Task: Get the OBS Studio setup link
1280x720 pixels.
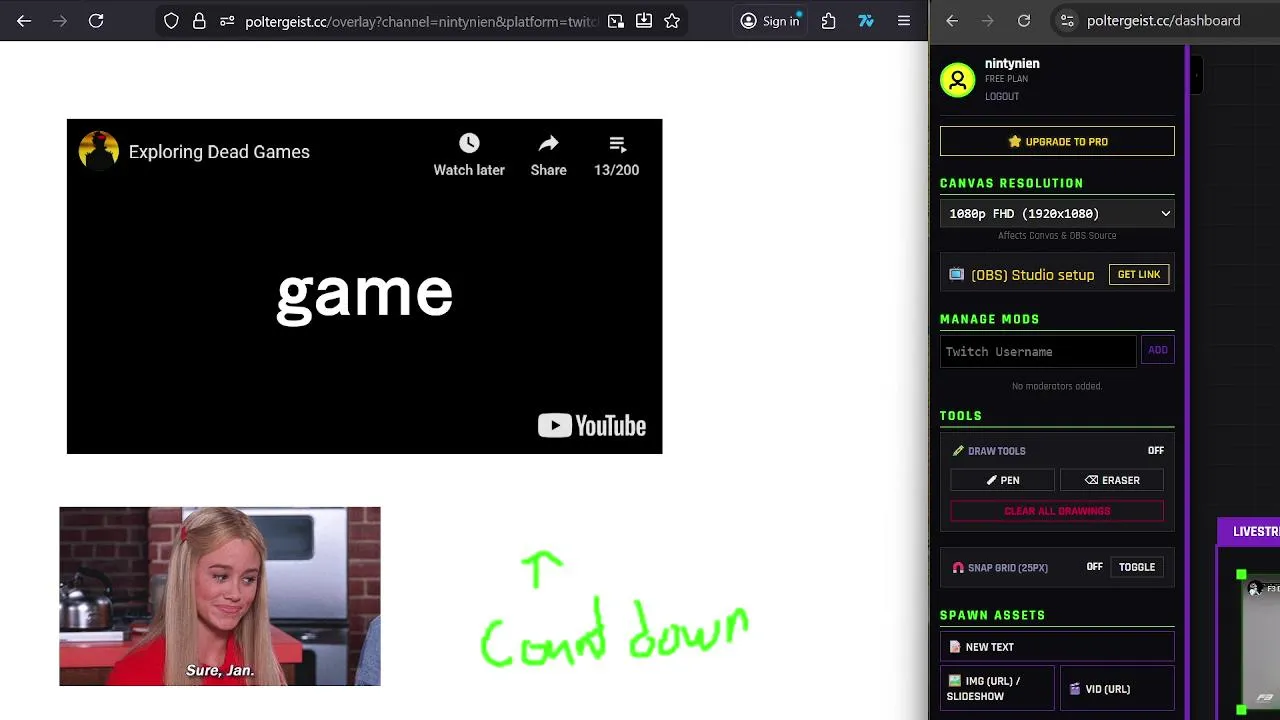Action: coord(1138,275)
